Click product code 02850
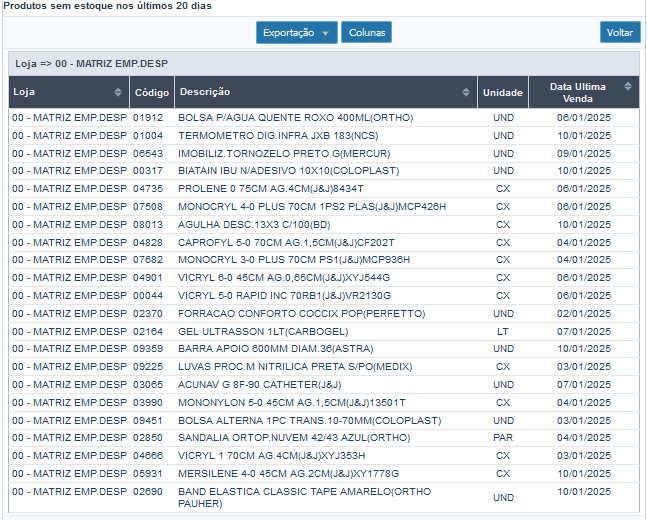The width and height of the screenshot is (647, 520). (148, 438)
